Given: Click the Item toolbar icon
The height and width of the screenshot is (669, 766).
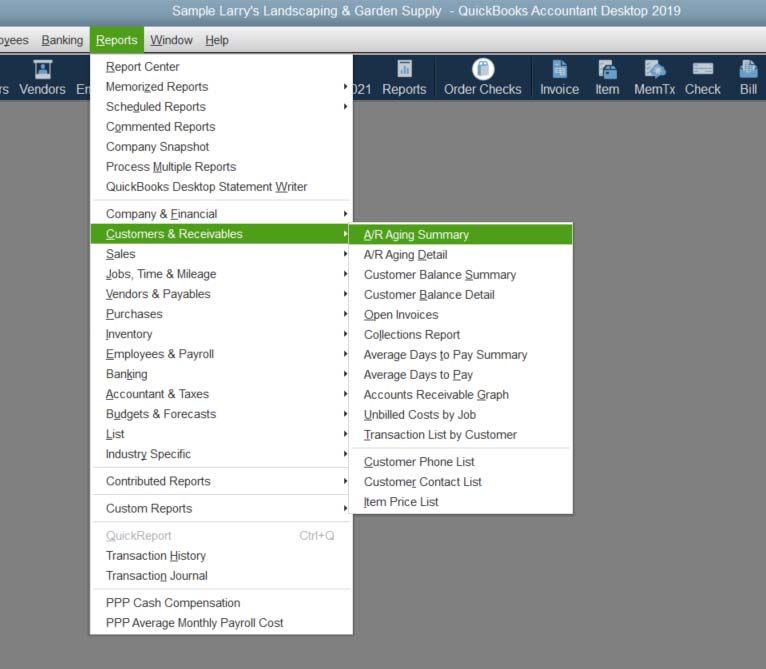Looking at the screenshot, I should (x=607, y=78).
